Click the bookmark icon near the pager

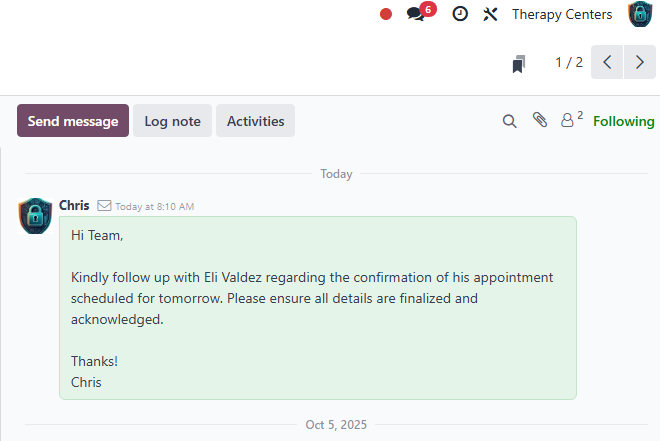click(x=519, y=64)
